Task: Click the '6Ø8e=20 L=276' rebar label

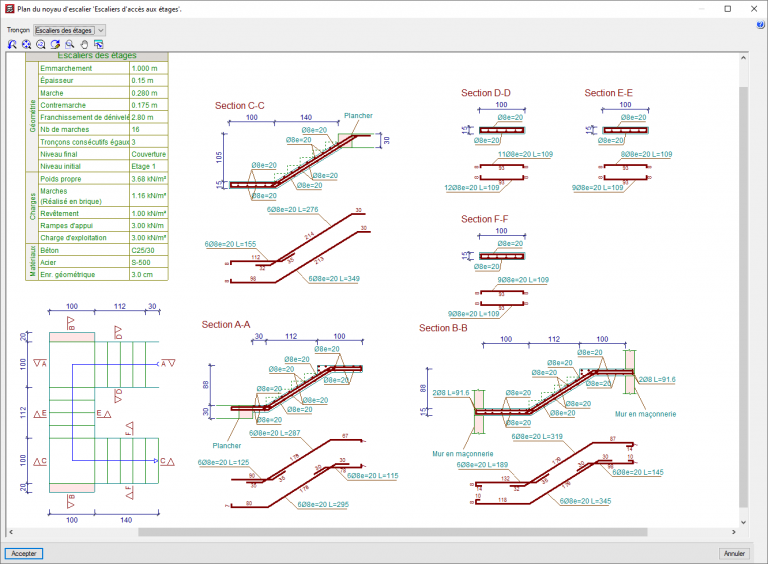Action: coord(292,210)
